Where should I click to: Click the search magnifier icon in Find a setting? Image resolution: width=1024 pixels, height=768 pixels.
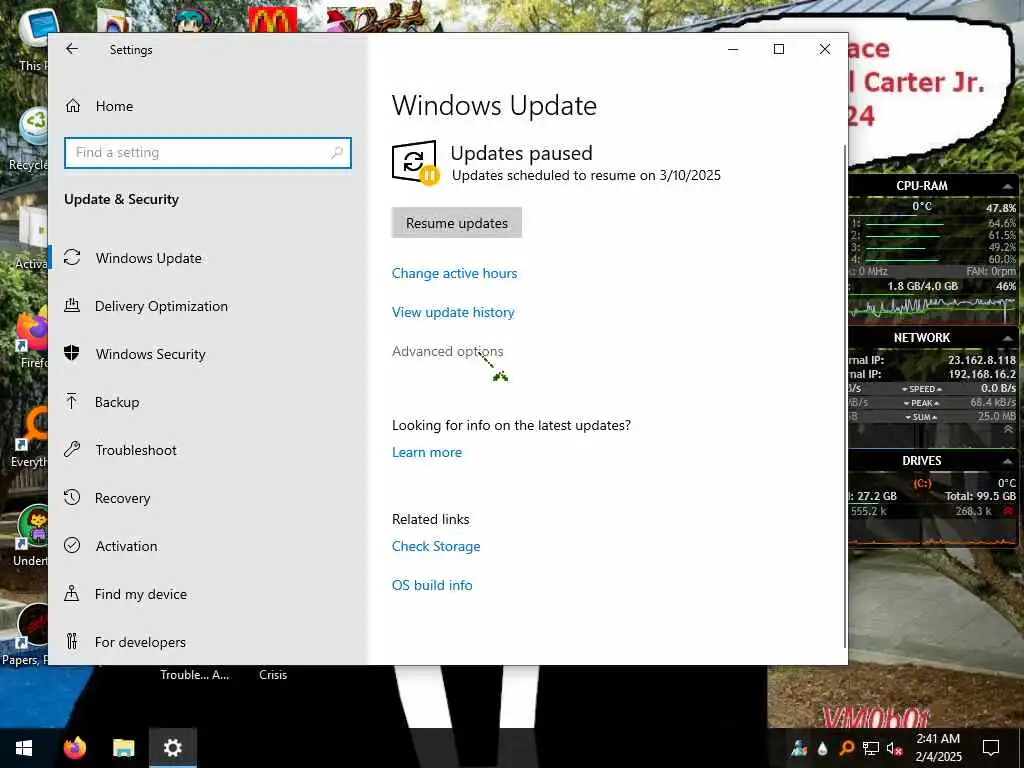pos(337,153)
